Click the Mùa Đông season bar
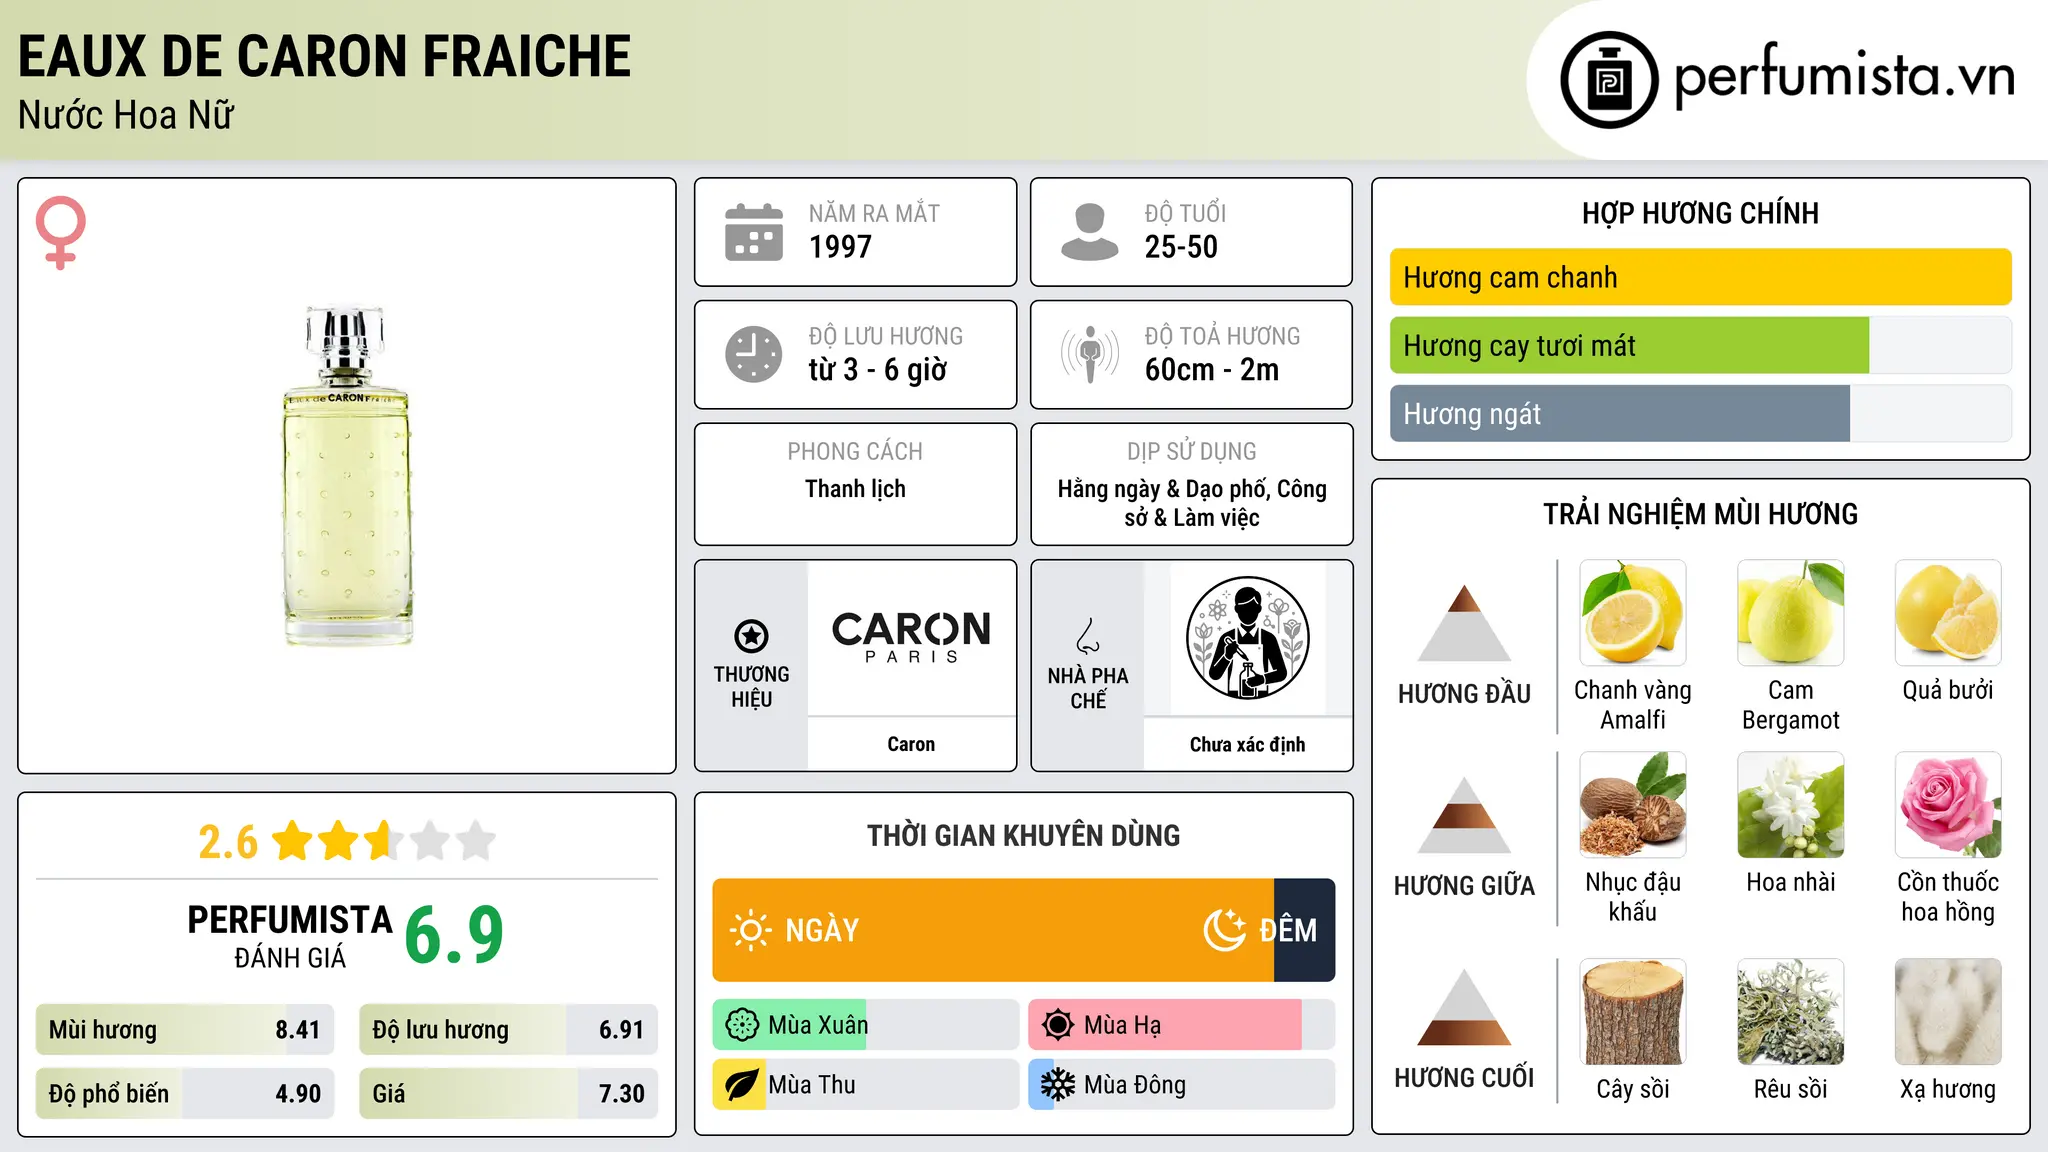 1181,1085
